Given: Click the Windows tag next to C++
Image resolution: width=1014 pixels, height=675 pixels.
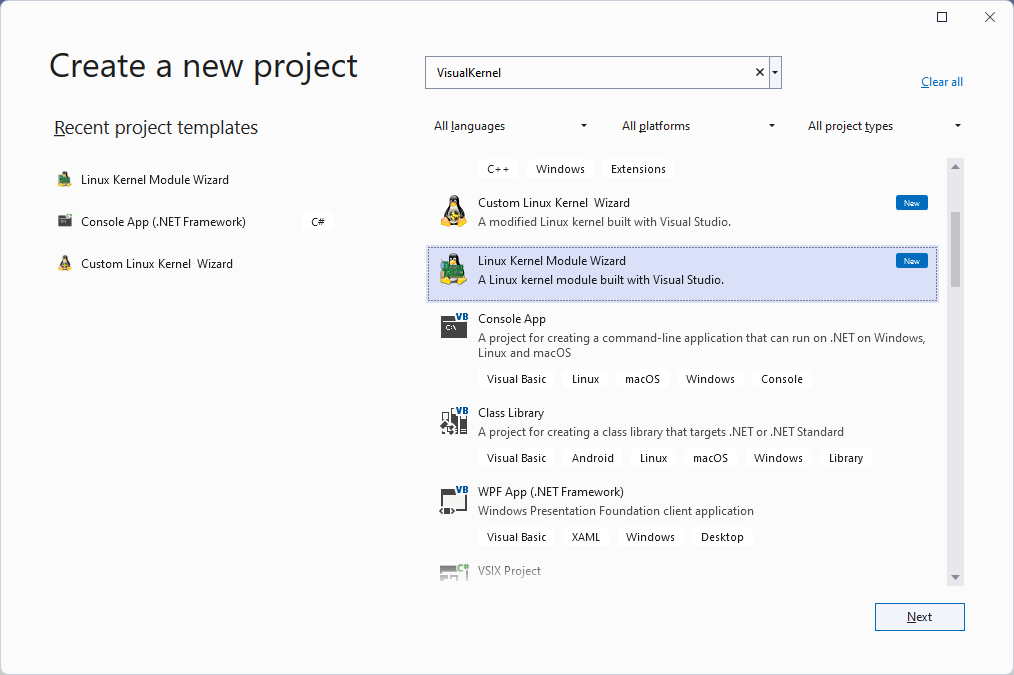Looking at the screenshot, I should click(x=560, y=169).
